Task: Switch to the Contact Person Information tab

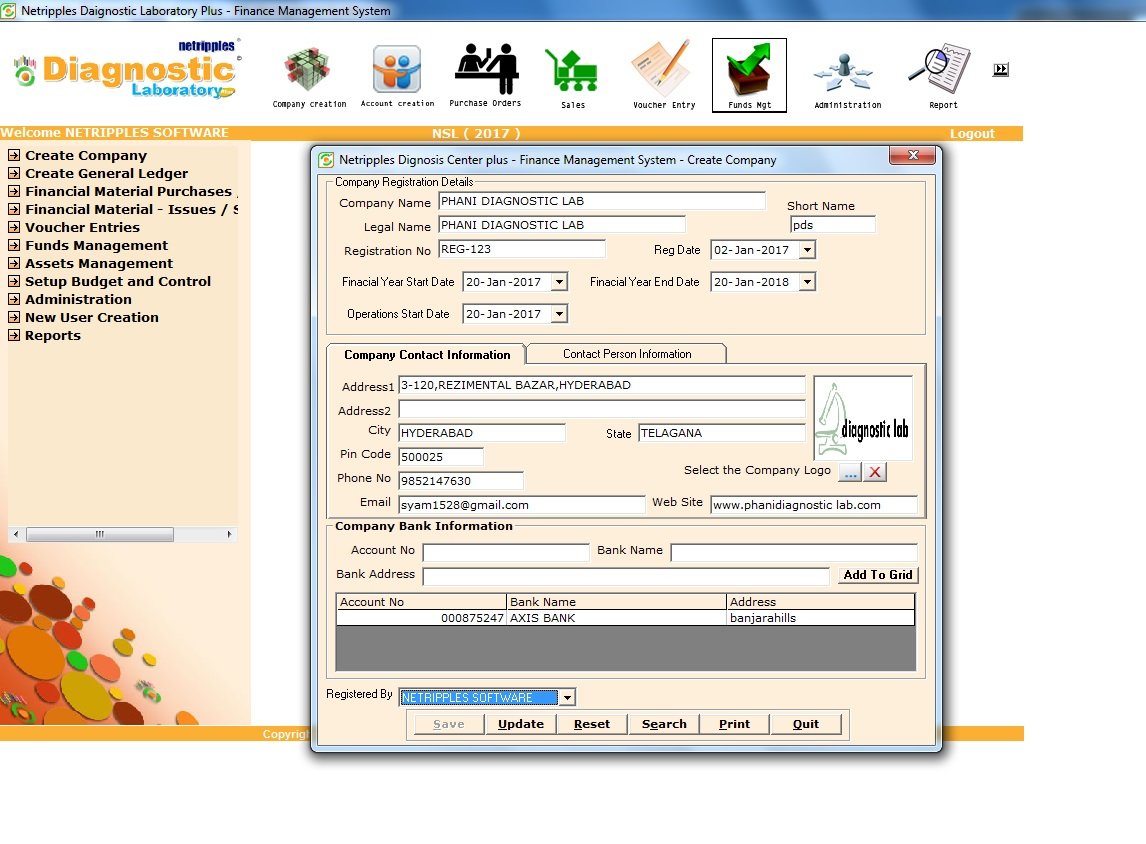Action: (626, 354)
